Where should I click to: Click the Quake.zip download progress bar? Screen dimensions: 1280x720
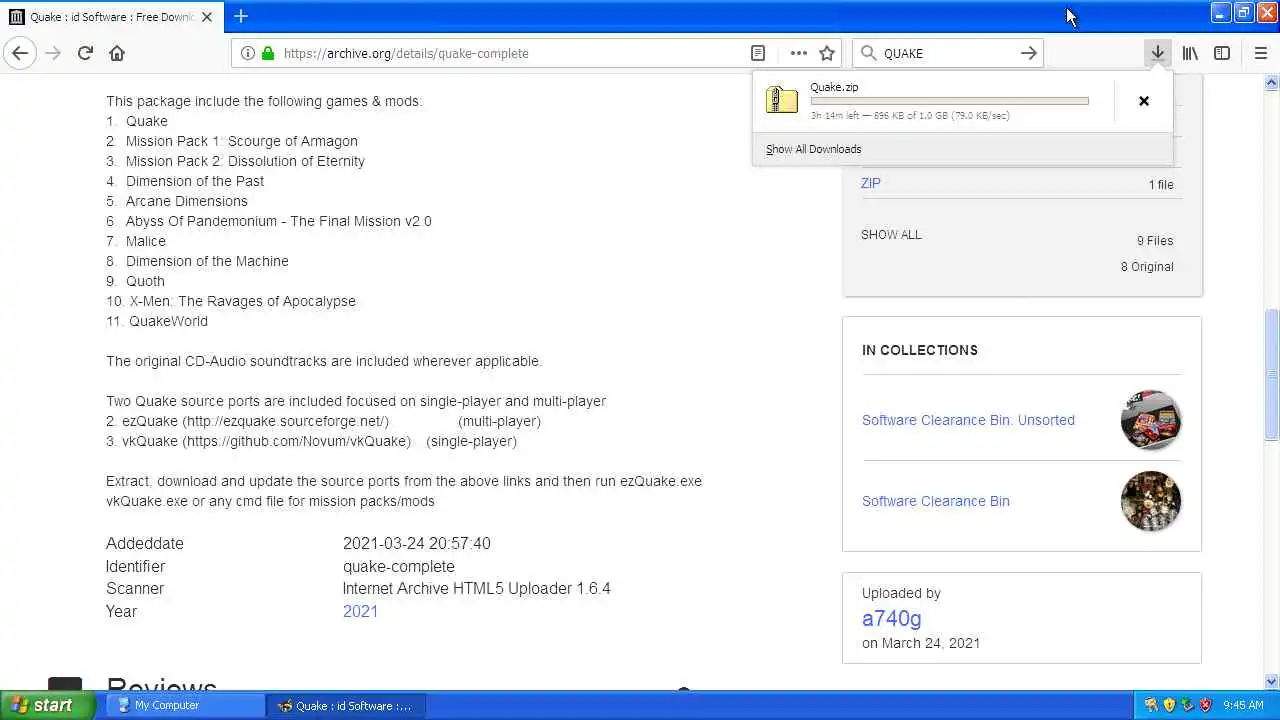tap(949, 101)
